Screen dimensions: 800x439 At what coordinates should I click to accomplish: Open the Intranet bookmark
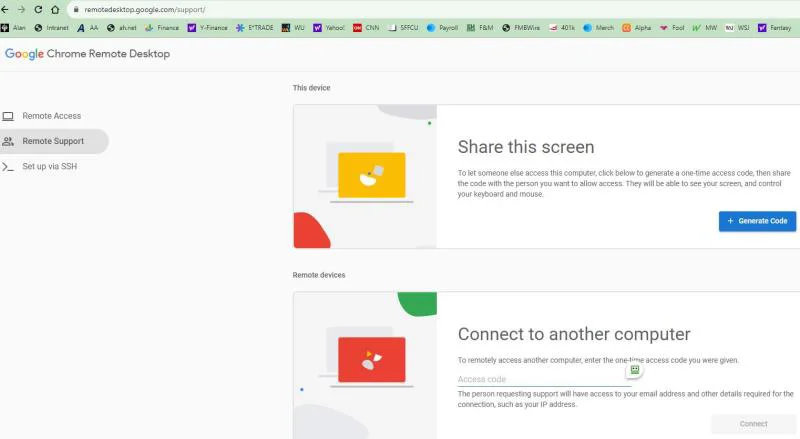click(51, 28)
